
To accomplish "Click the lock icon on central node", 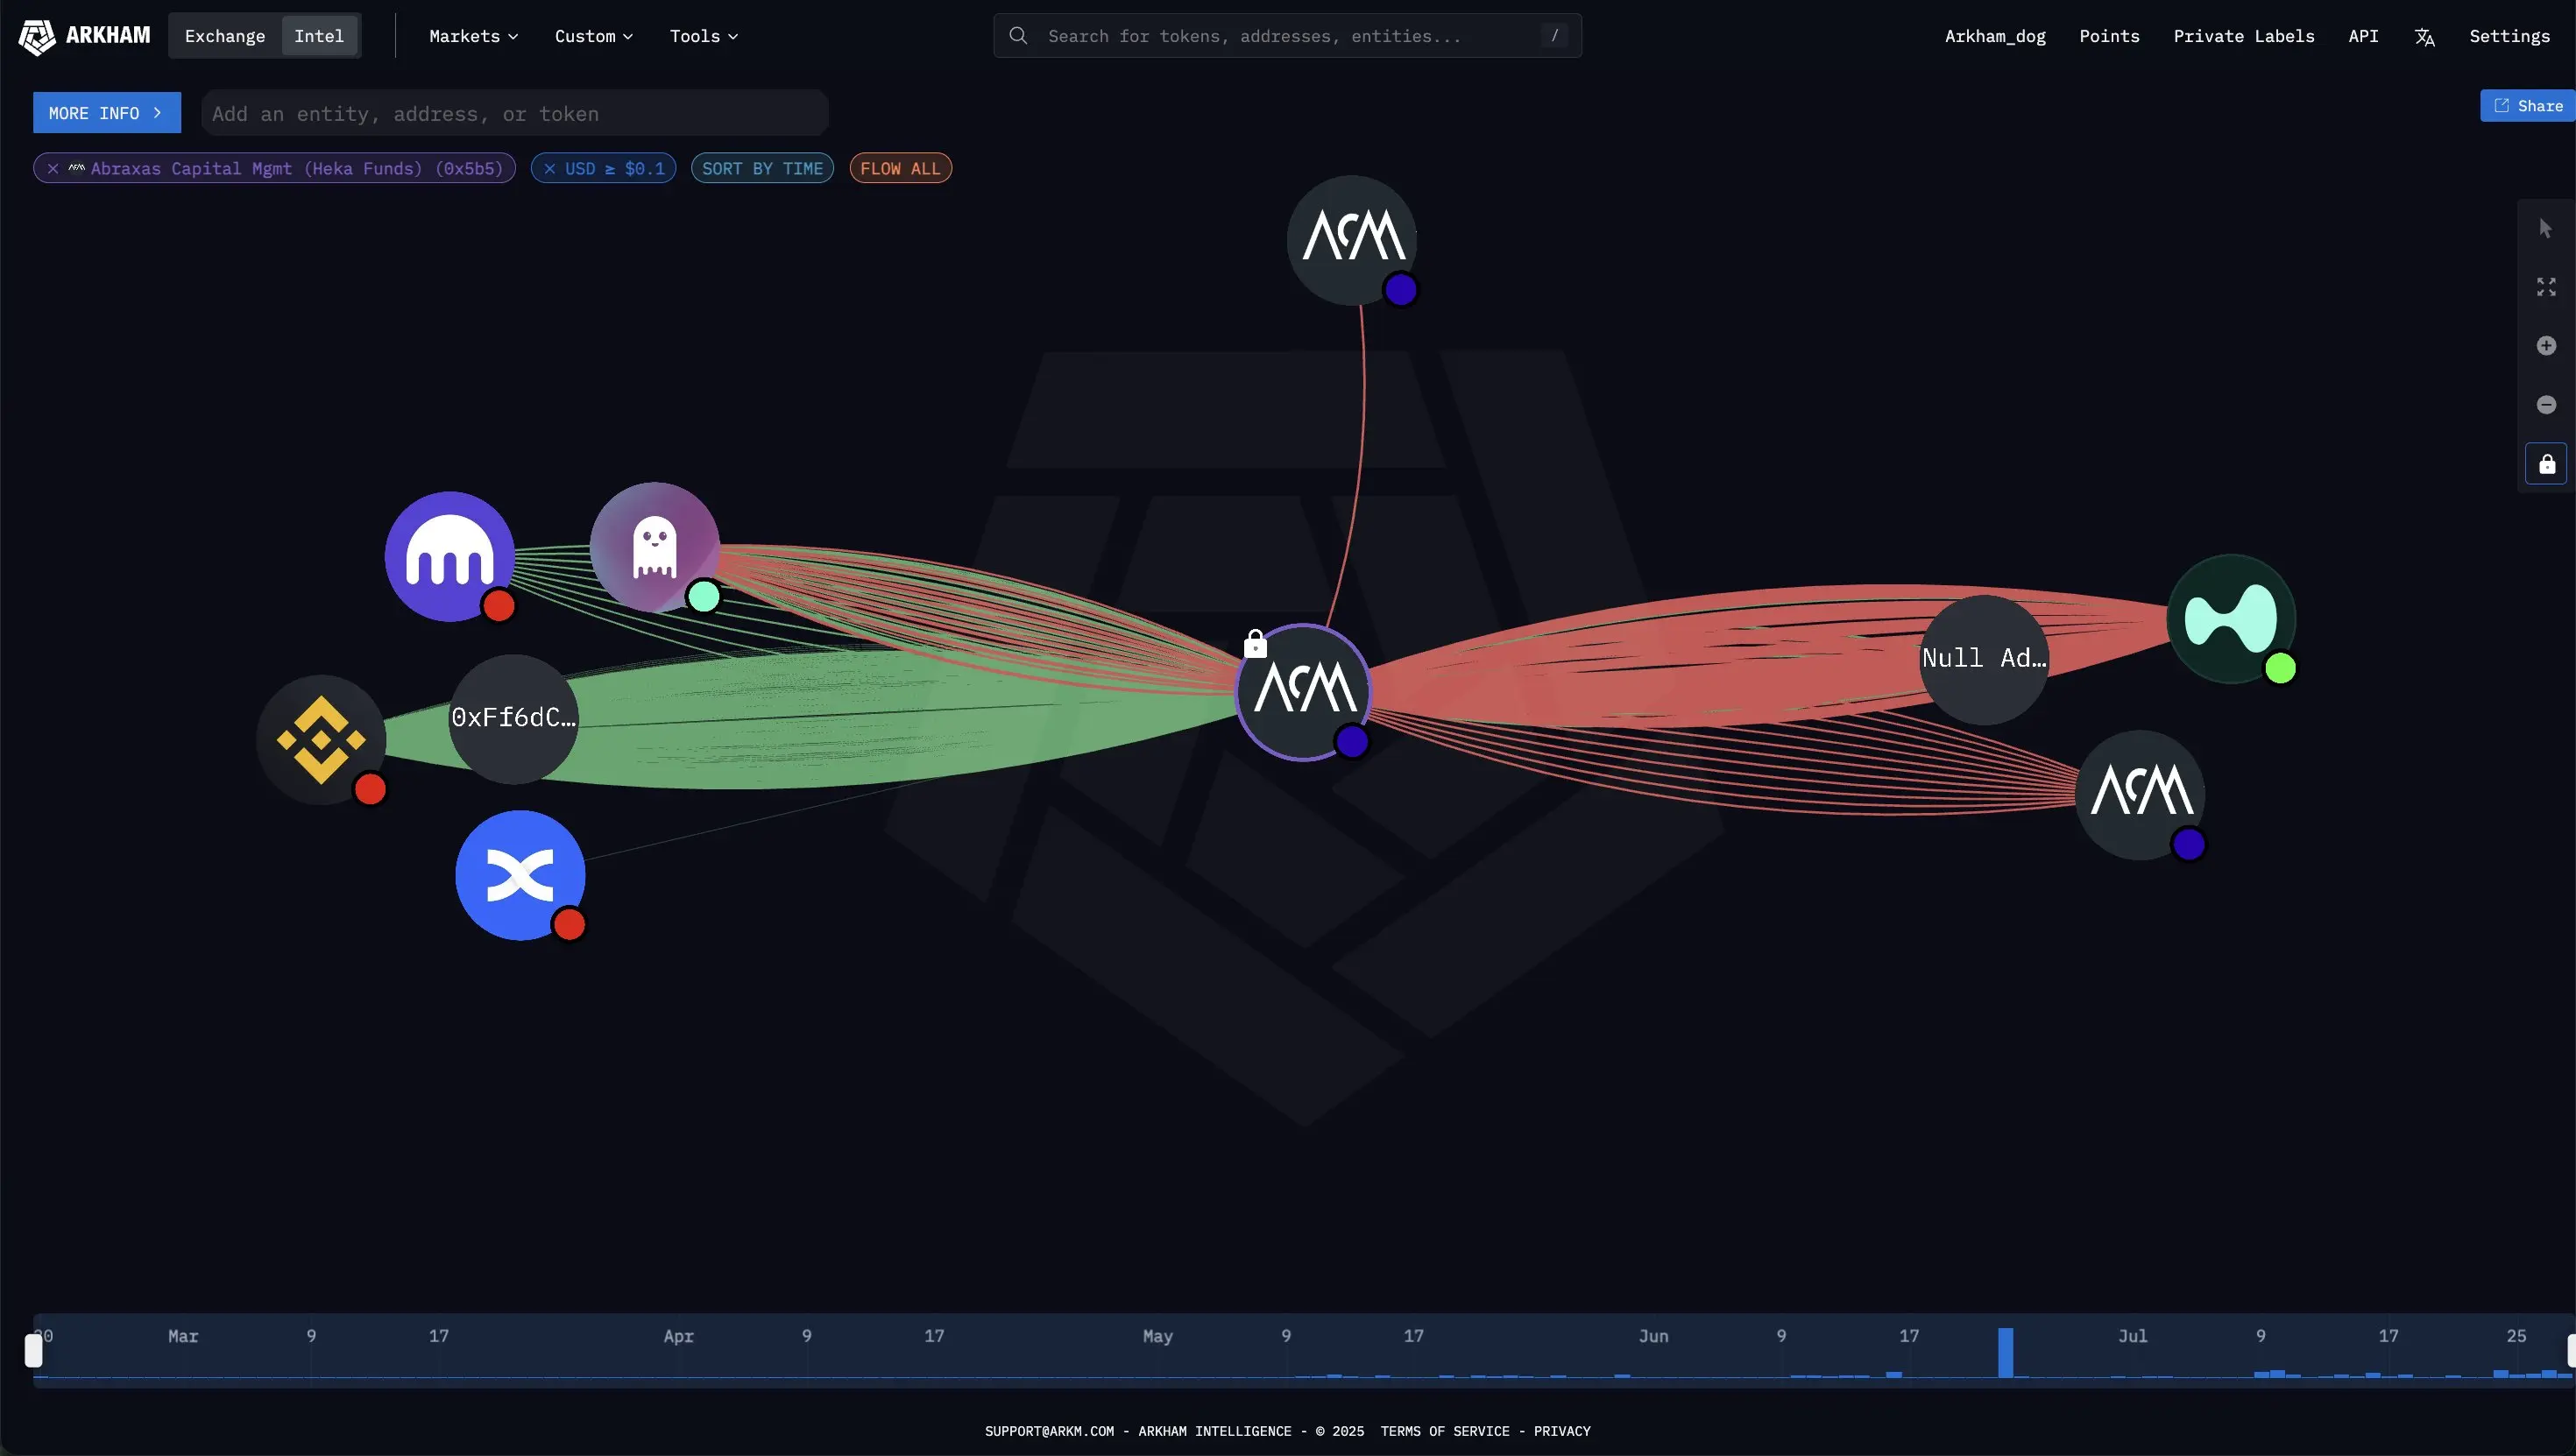I will point(1255,644).
